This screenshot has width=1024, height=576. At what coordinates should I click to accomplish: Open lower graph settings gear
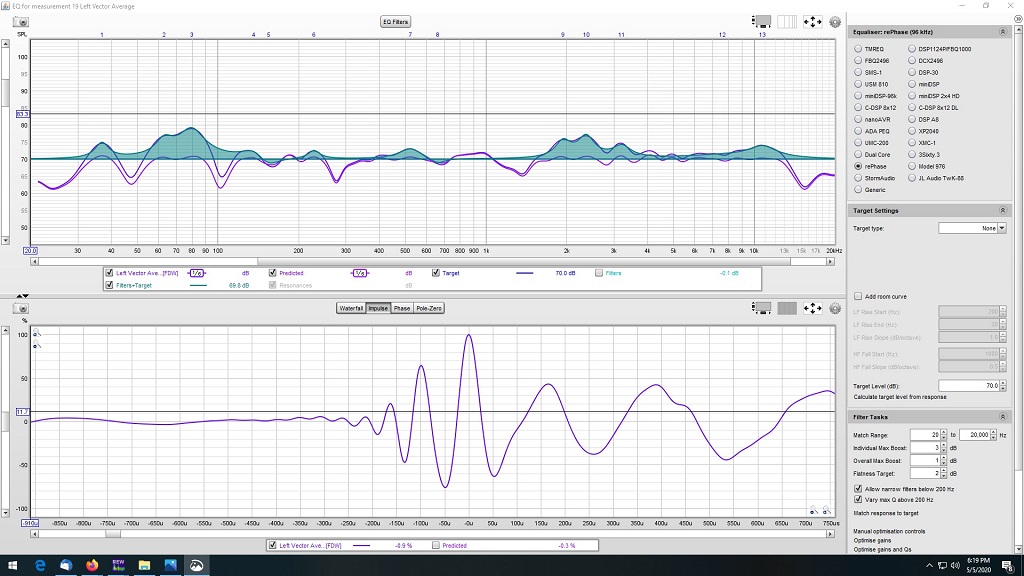click(835, 308)
